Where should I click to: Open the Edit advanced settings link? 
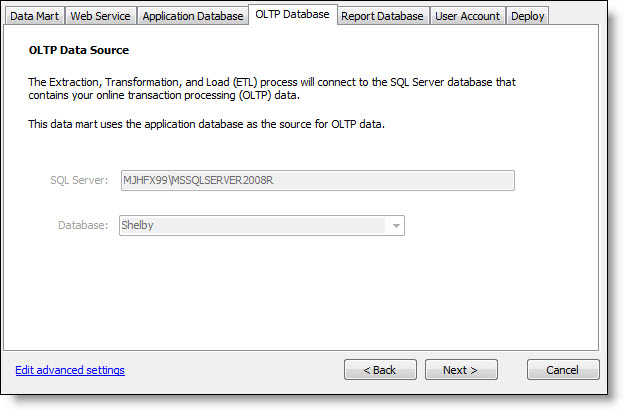[x=70, y=370]
